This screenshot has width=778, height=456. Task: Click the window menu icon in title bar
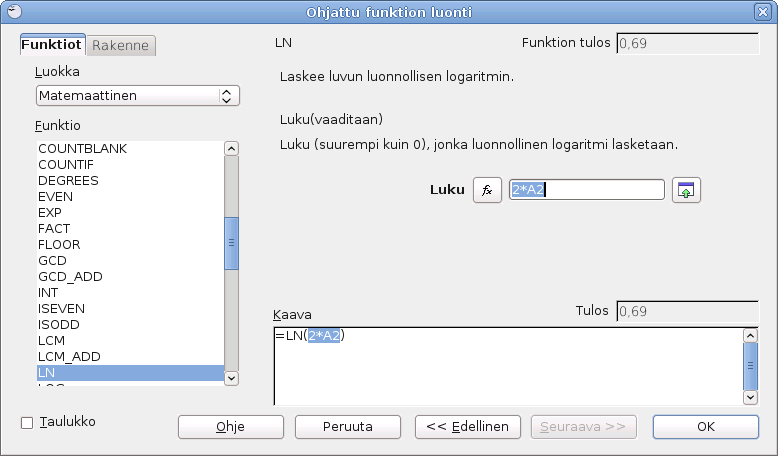tap(11, 12)
